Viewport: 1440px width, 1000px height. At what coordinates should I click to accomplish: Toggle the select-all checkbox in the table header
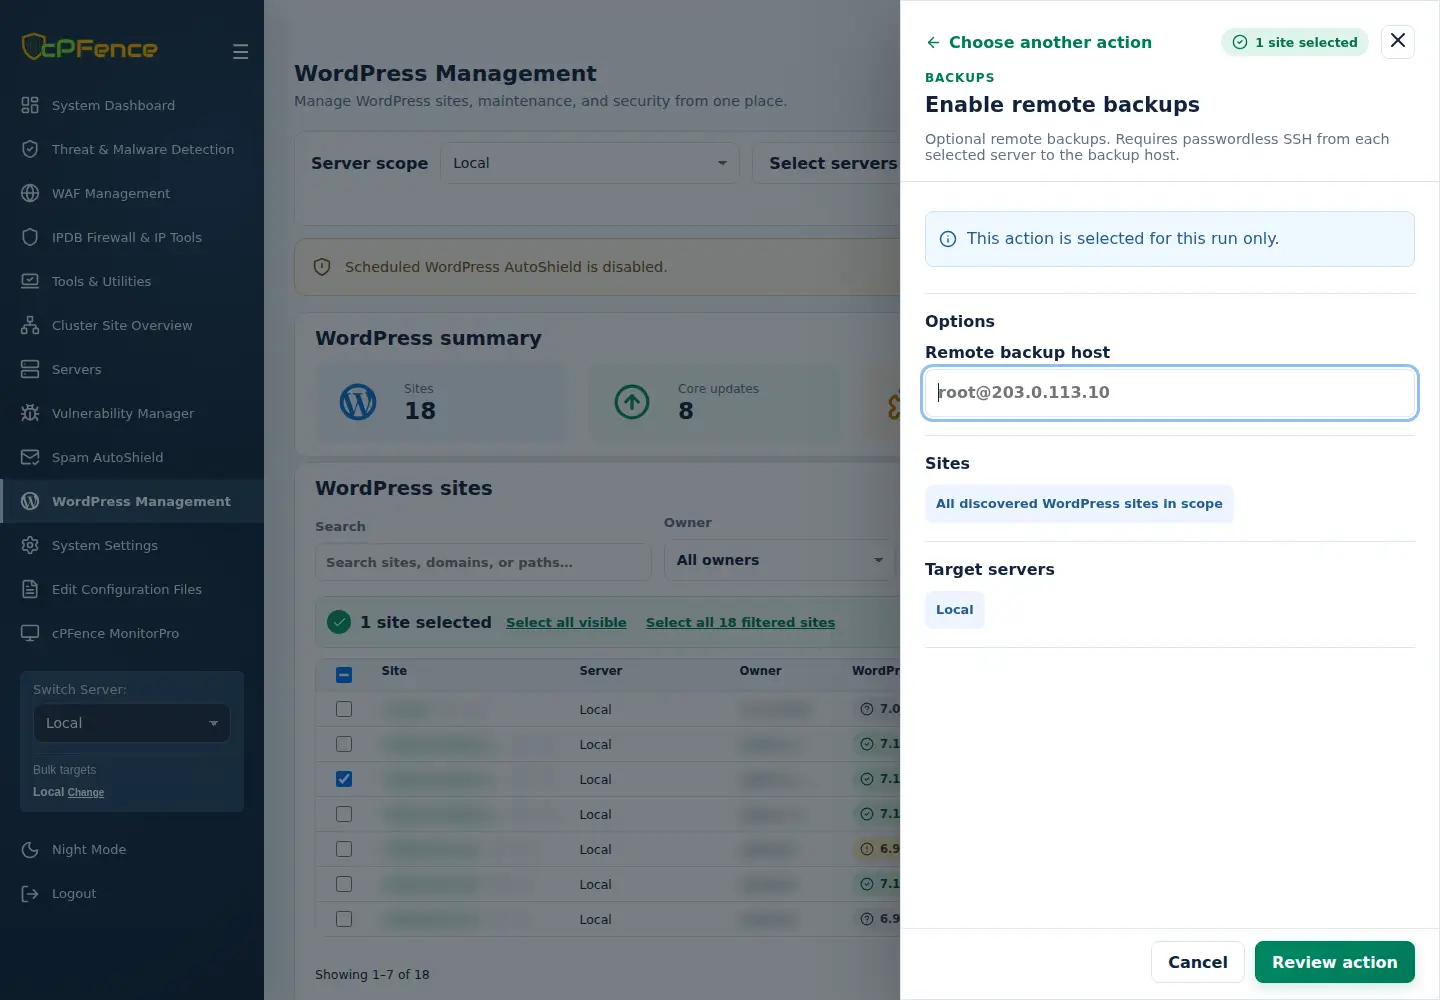[344, 674]
